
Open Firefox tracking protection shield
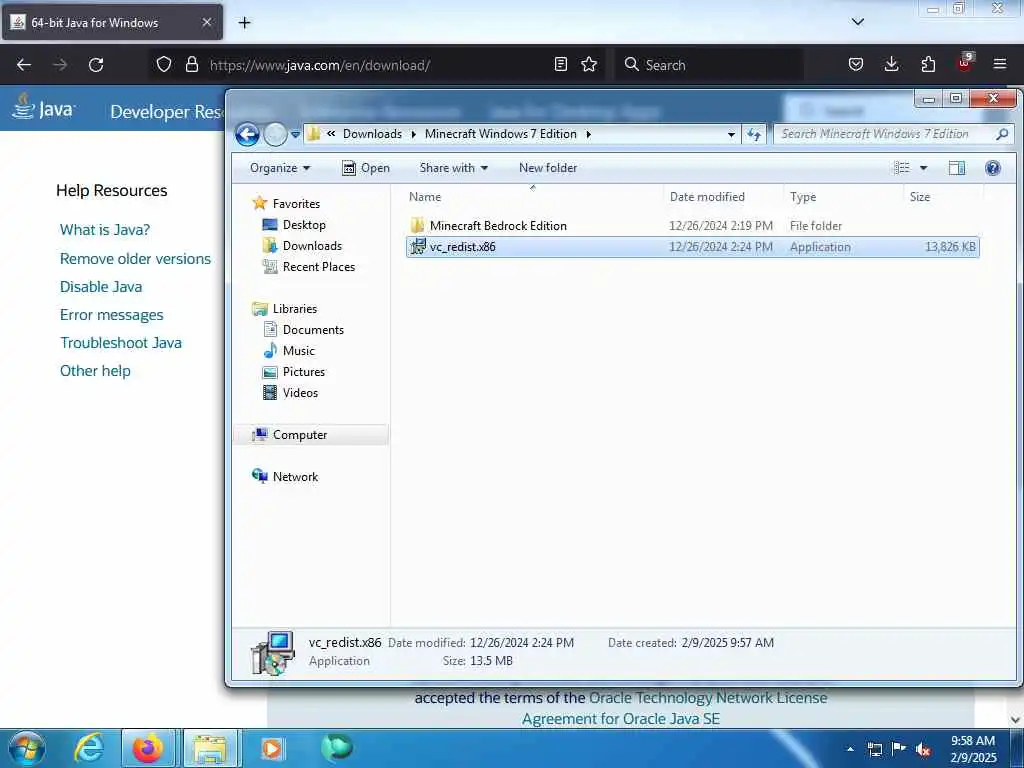(164, 64)
